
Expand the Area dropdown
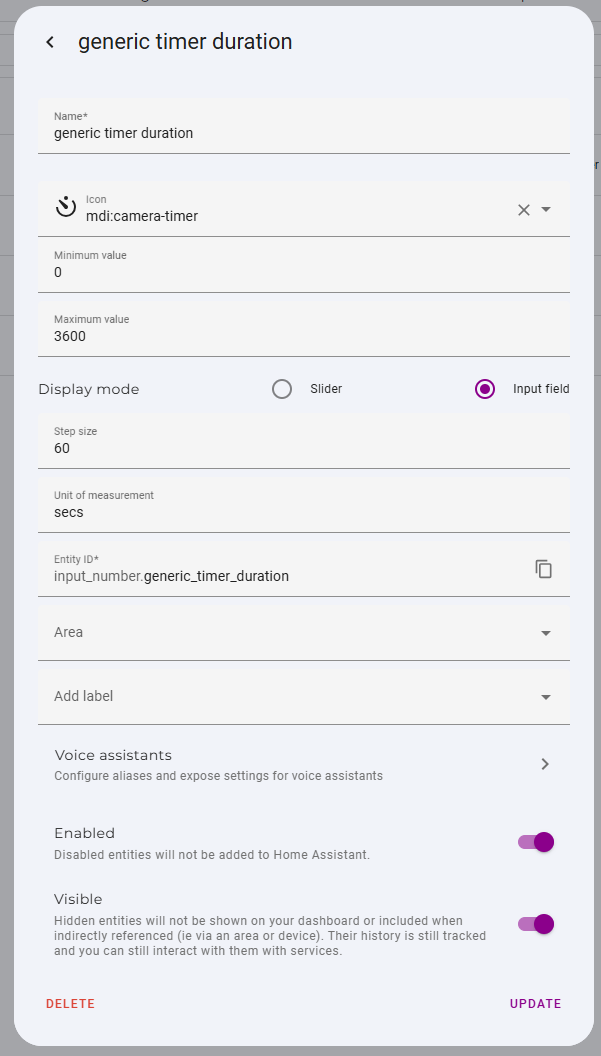click(546, 633)
